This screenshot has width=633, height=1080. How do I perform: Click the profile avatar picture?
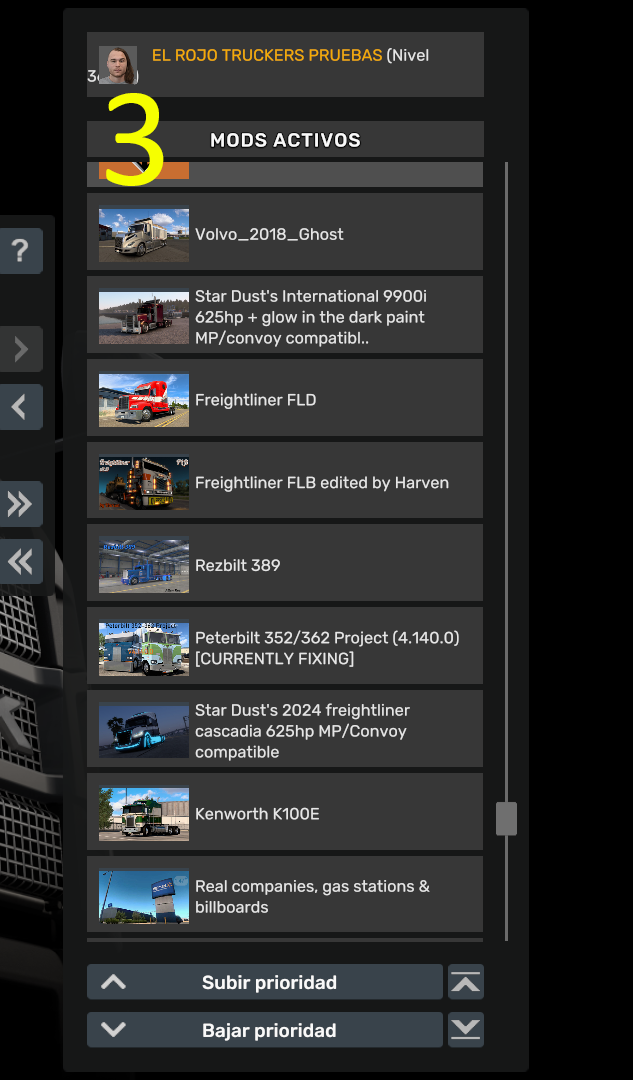click(118, 65)
